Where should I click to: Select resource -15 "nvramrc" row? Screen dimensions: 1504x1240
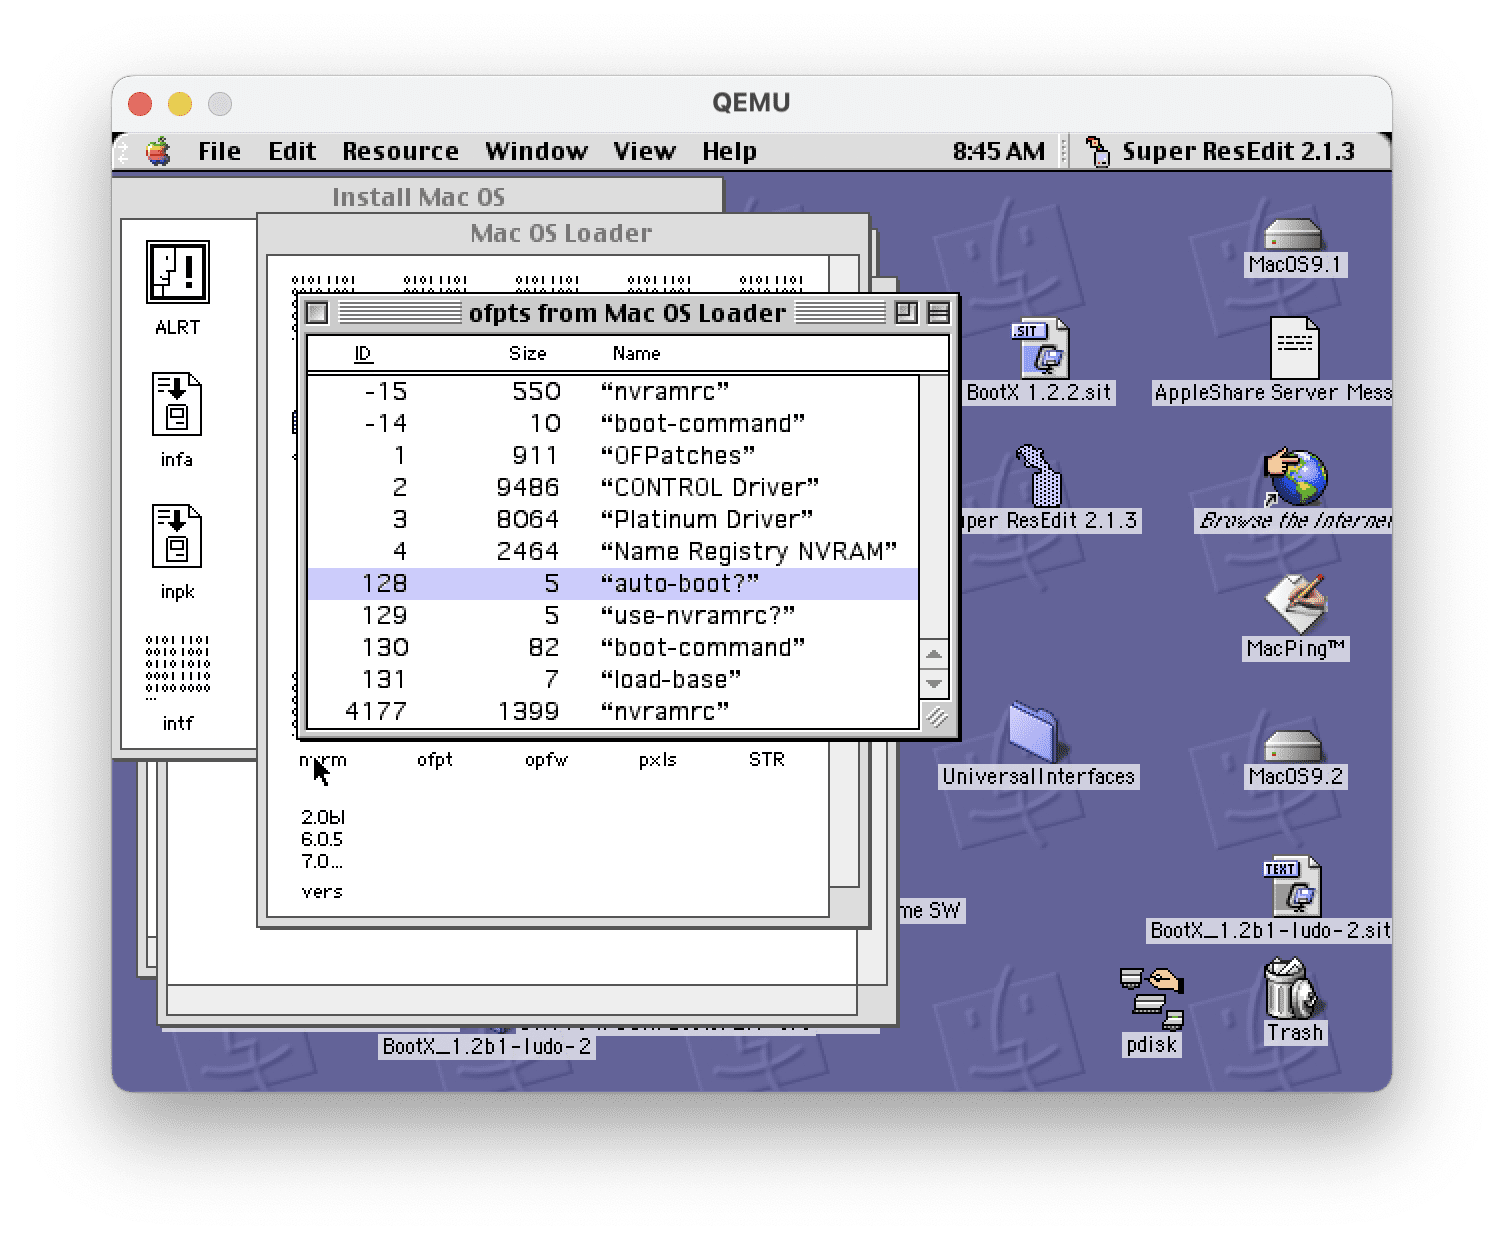[612, 392]
